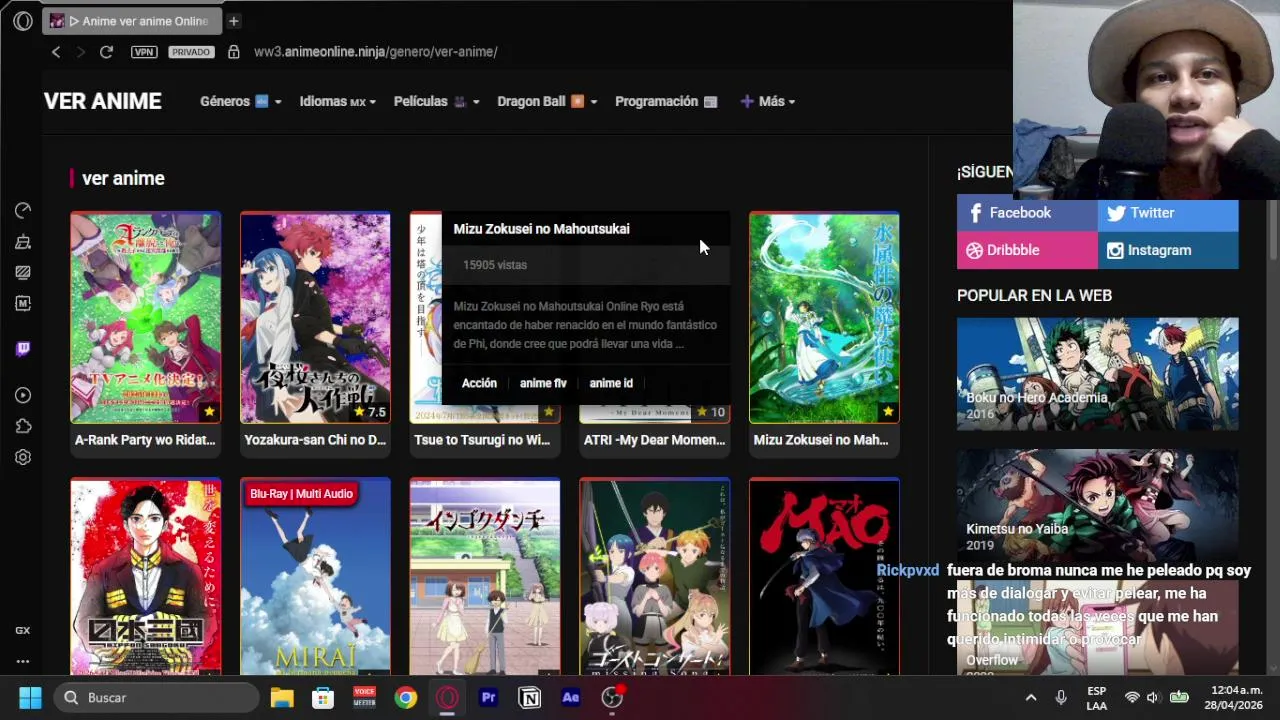1280x720 pixels.
Task: Click the address bar URL field
Action: pos(376,52)
